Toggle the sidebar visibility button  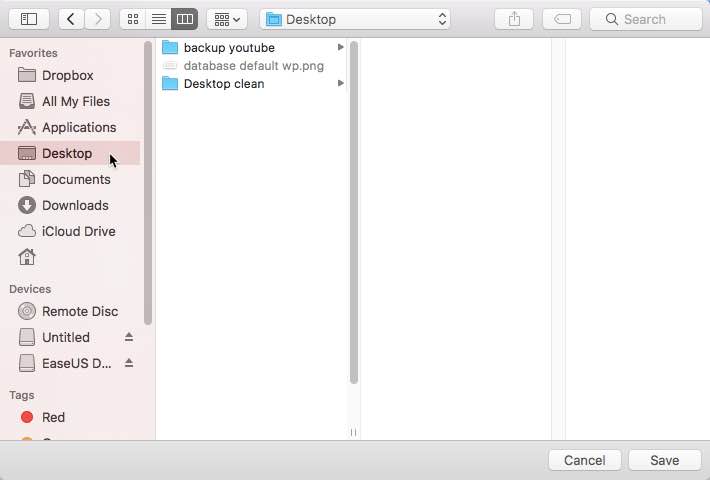coord(29,19)
